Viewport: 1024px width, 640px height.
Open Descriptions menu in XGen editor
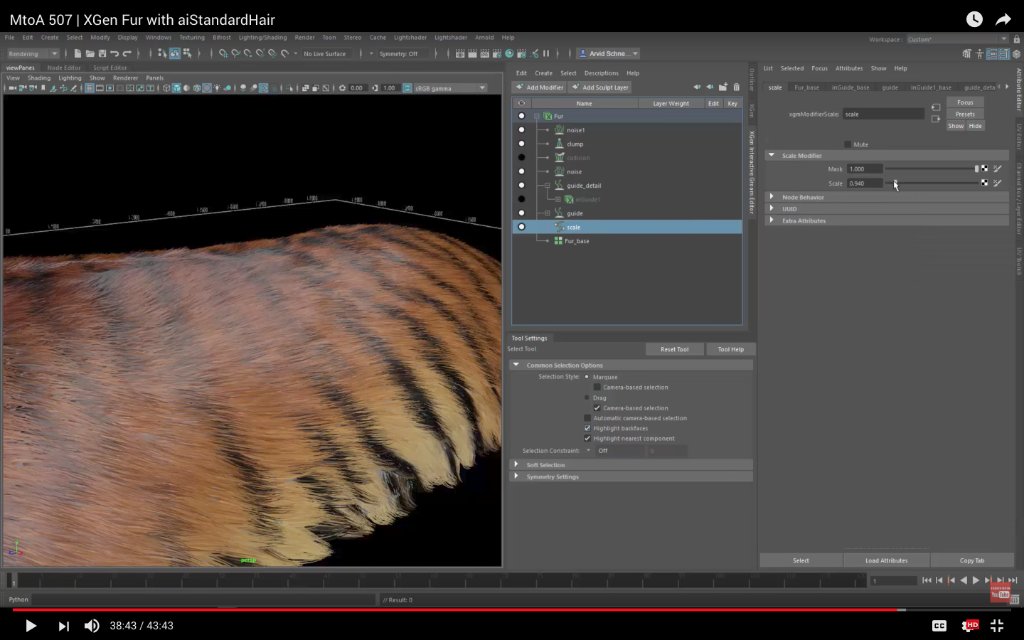[601, 73]
